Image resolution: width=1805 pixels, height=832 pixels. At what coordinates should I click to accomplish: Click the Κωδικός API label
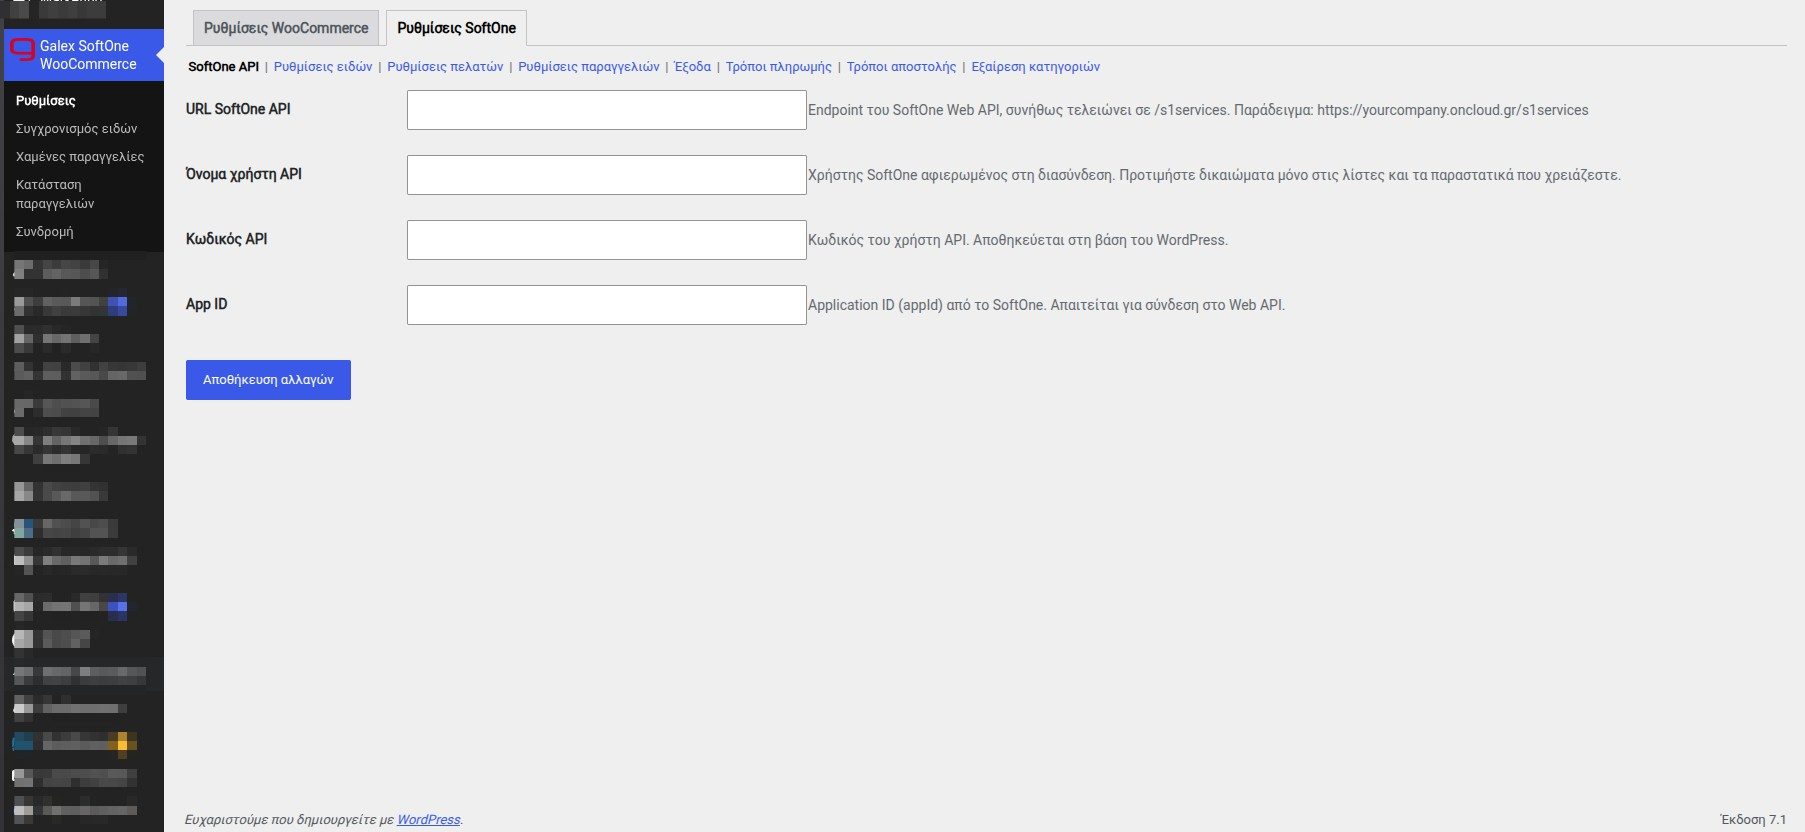(x=227, y=239)
